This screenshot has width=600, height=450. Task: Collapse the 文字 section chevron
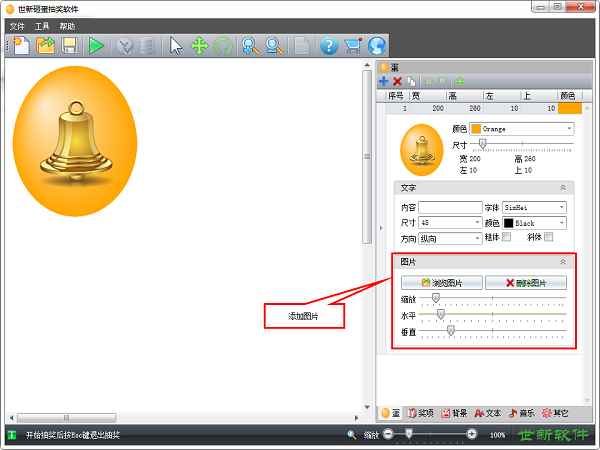coord(563,188)
